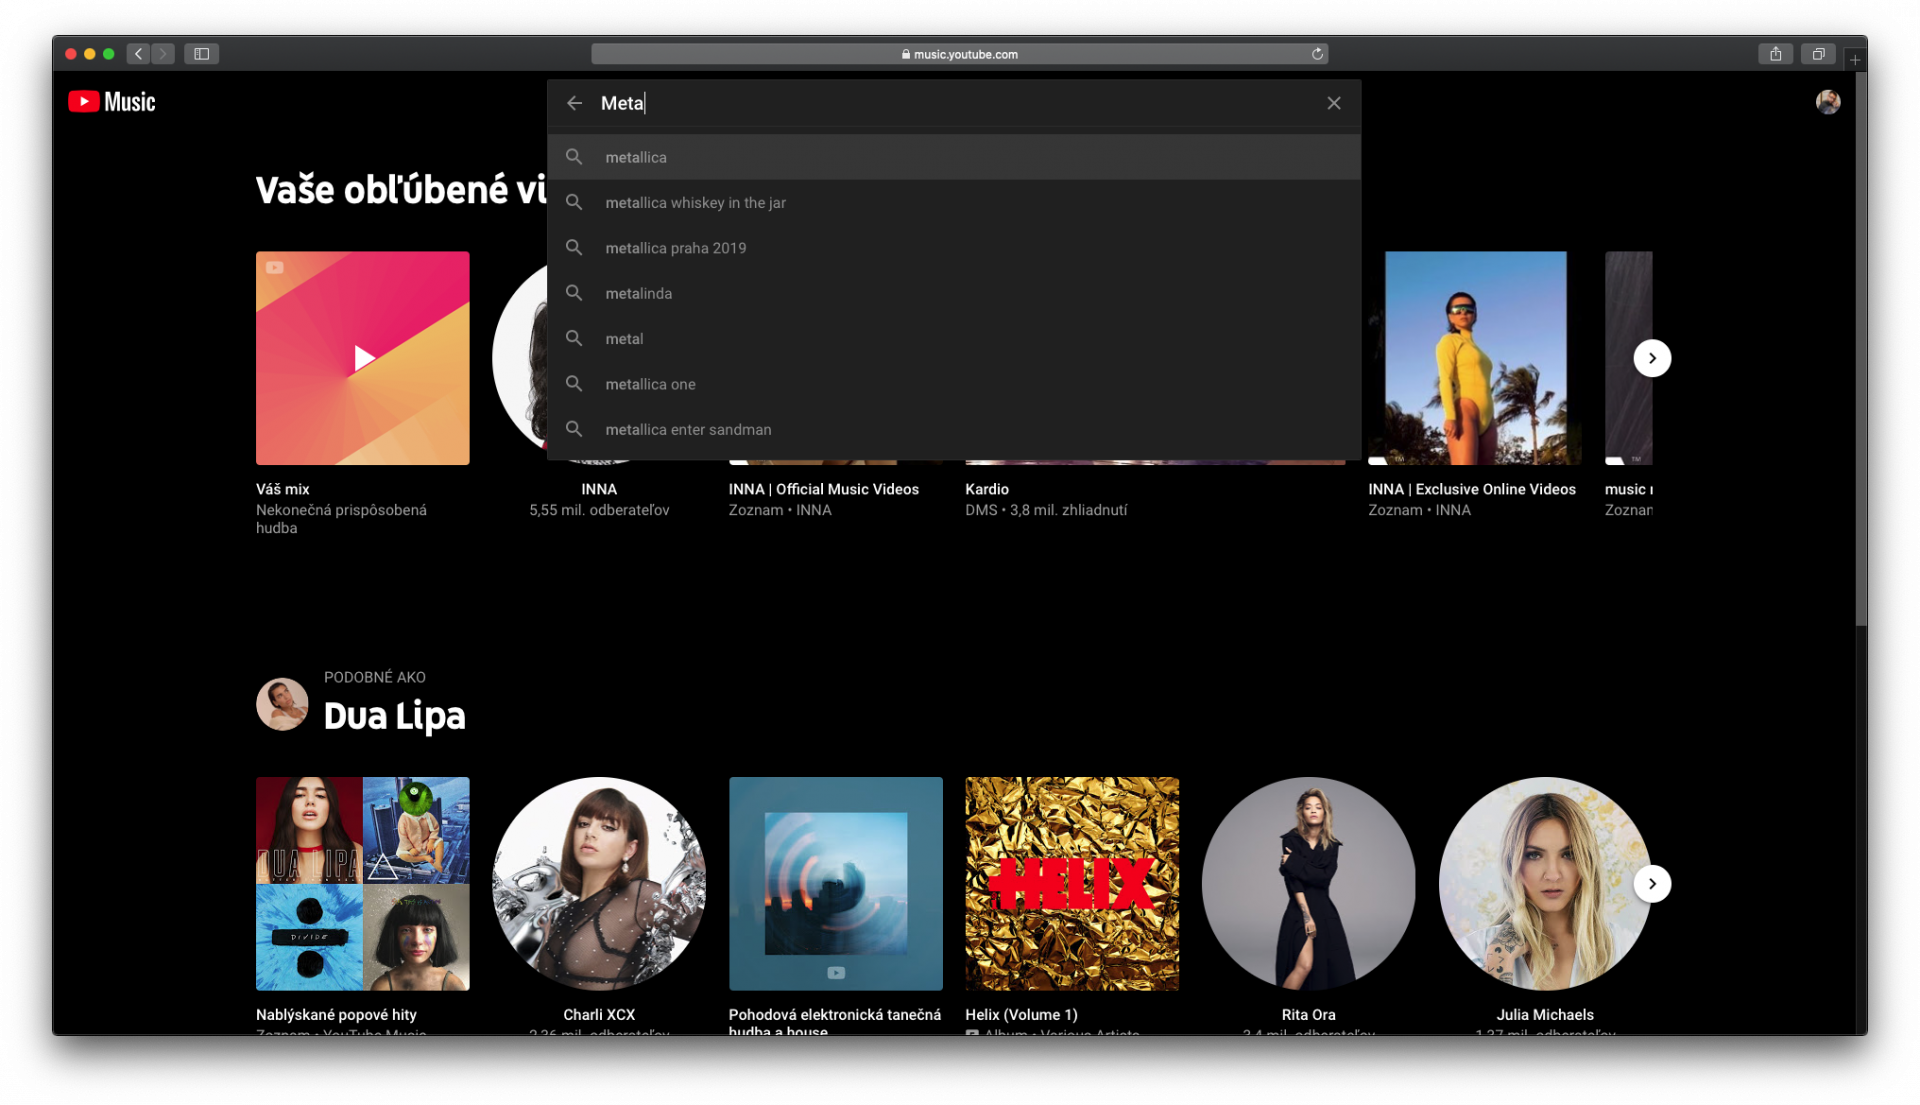Click 'Helix (Volume 1)' title
This screenshot has width=1920, height=1105.
(1021, 1014)
